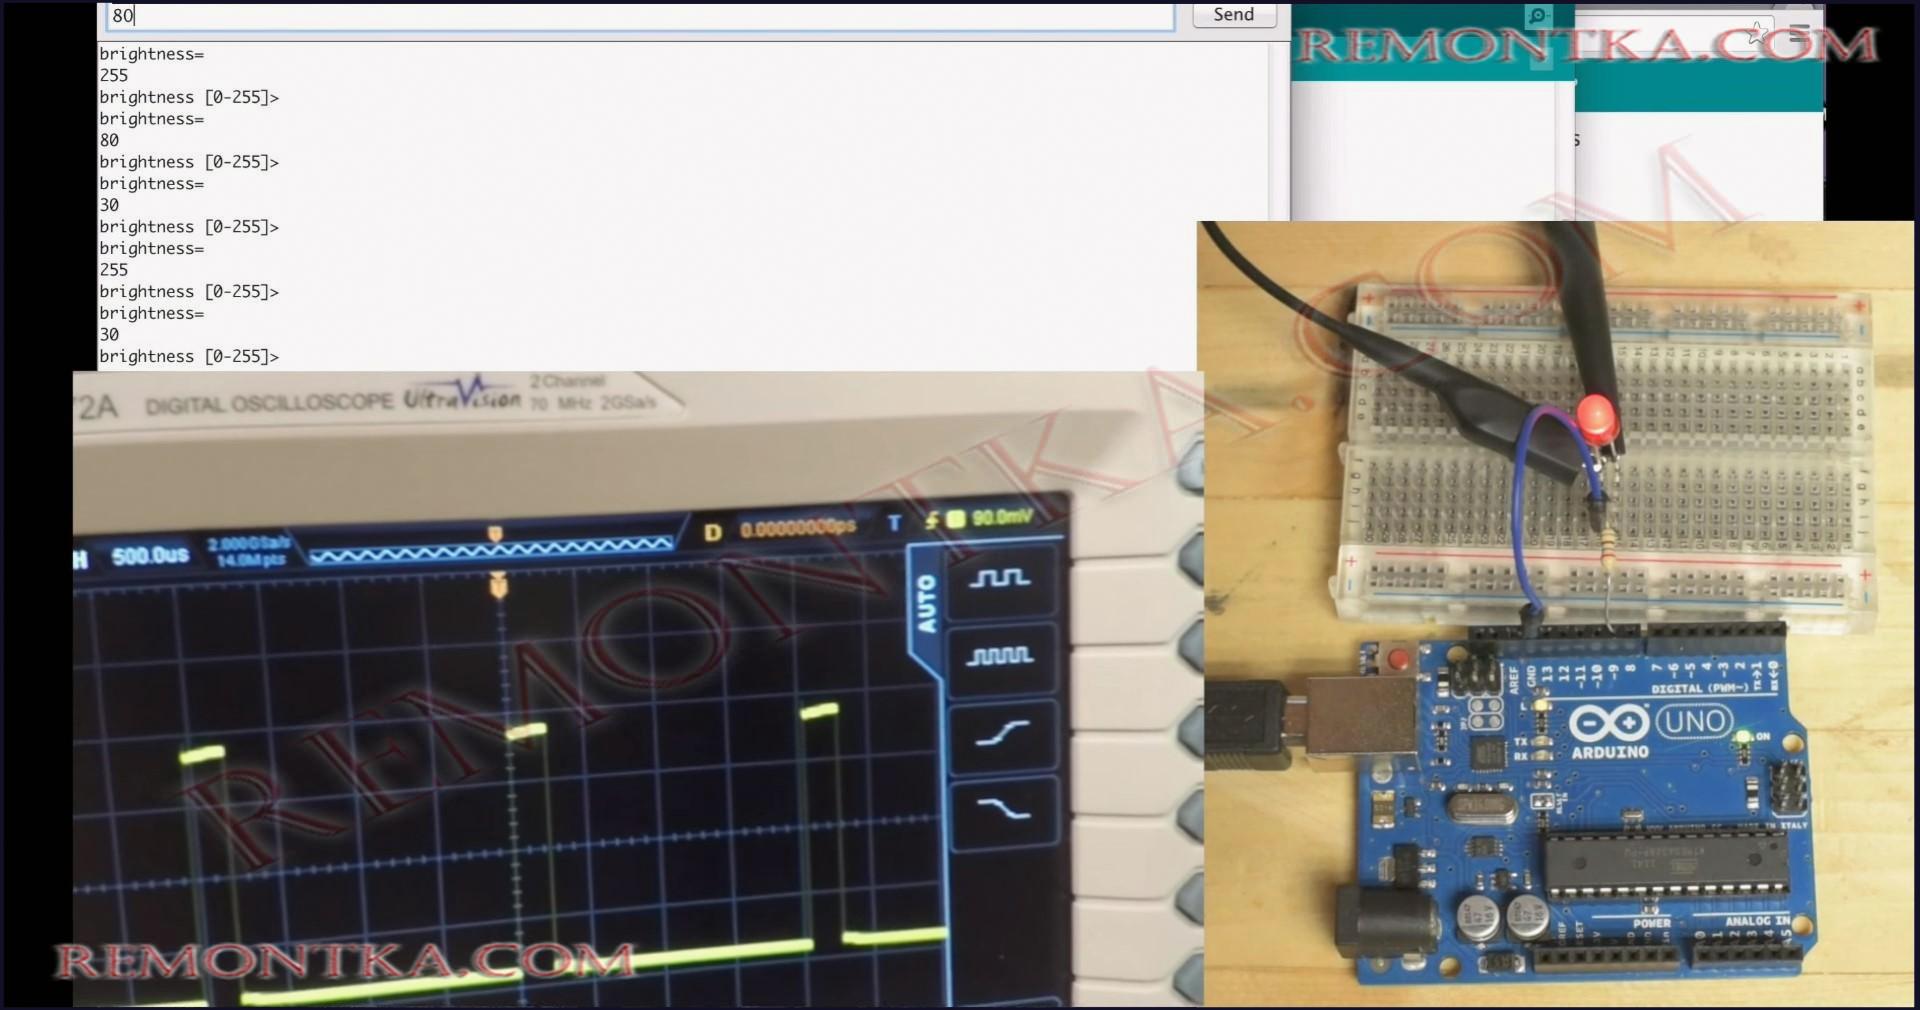Click the 90.0mV trigger level readout

coord(1001,518)
